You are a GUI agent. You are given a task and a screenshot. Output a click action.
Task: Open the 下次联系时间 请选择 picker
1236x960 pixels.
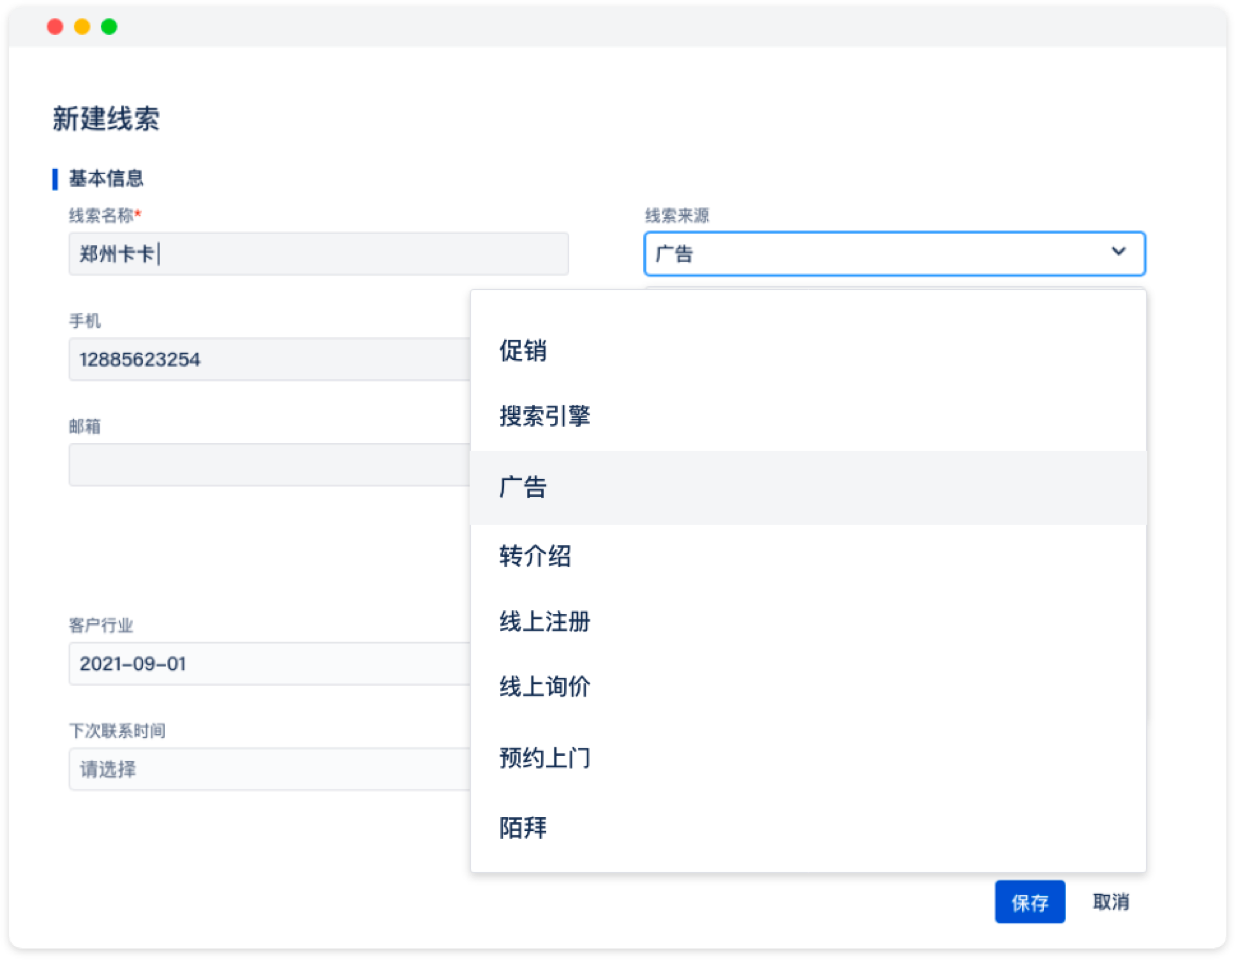point(270,770)
